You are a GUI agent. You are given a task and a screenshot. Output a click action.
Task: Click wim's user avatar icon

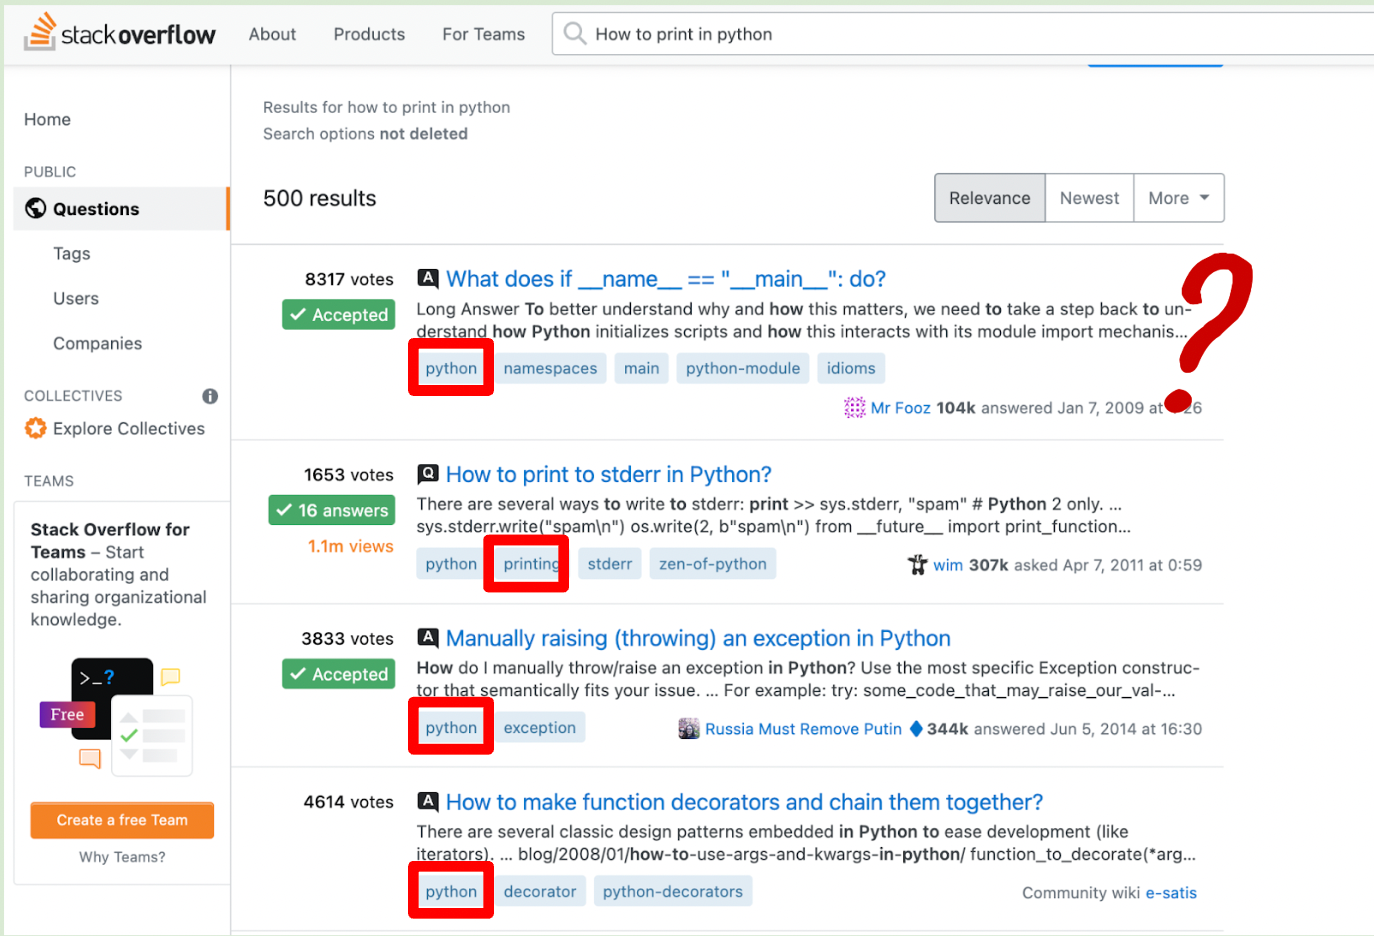tap(917, 565)
